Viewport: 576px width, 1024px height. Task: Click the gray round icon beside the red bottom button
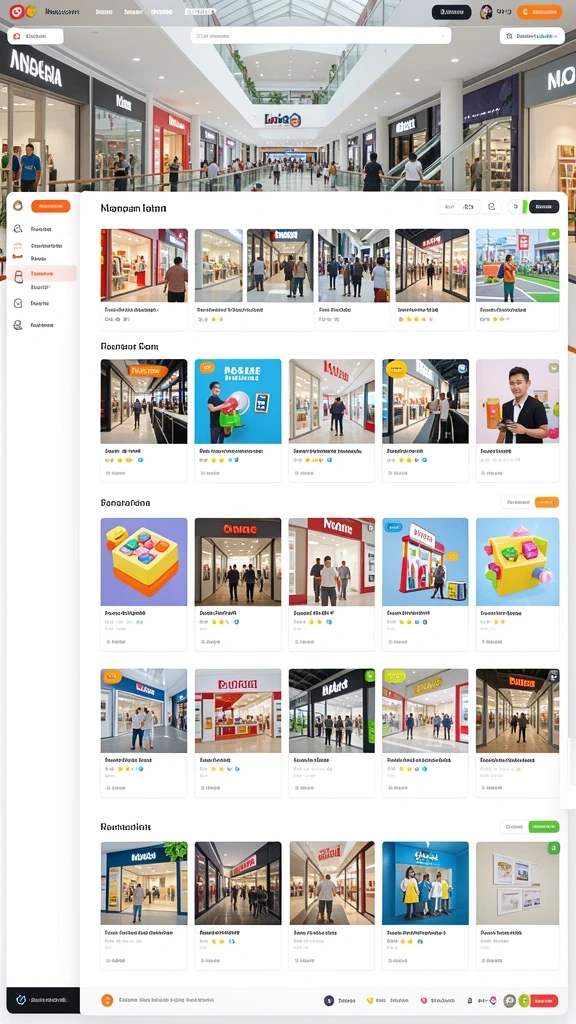(x=509, y=1000)
